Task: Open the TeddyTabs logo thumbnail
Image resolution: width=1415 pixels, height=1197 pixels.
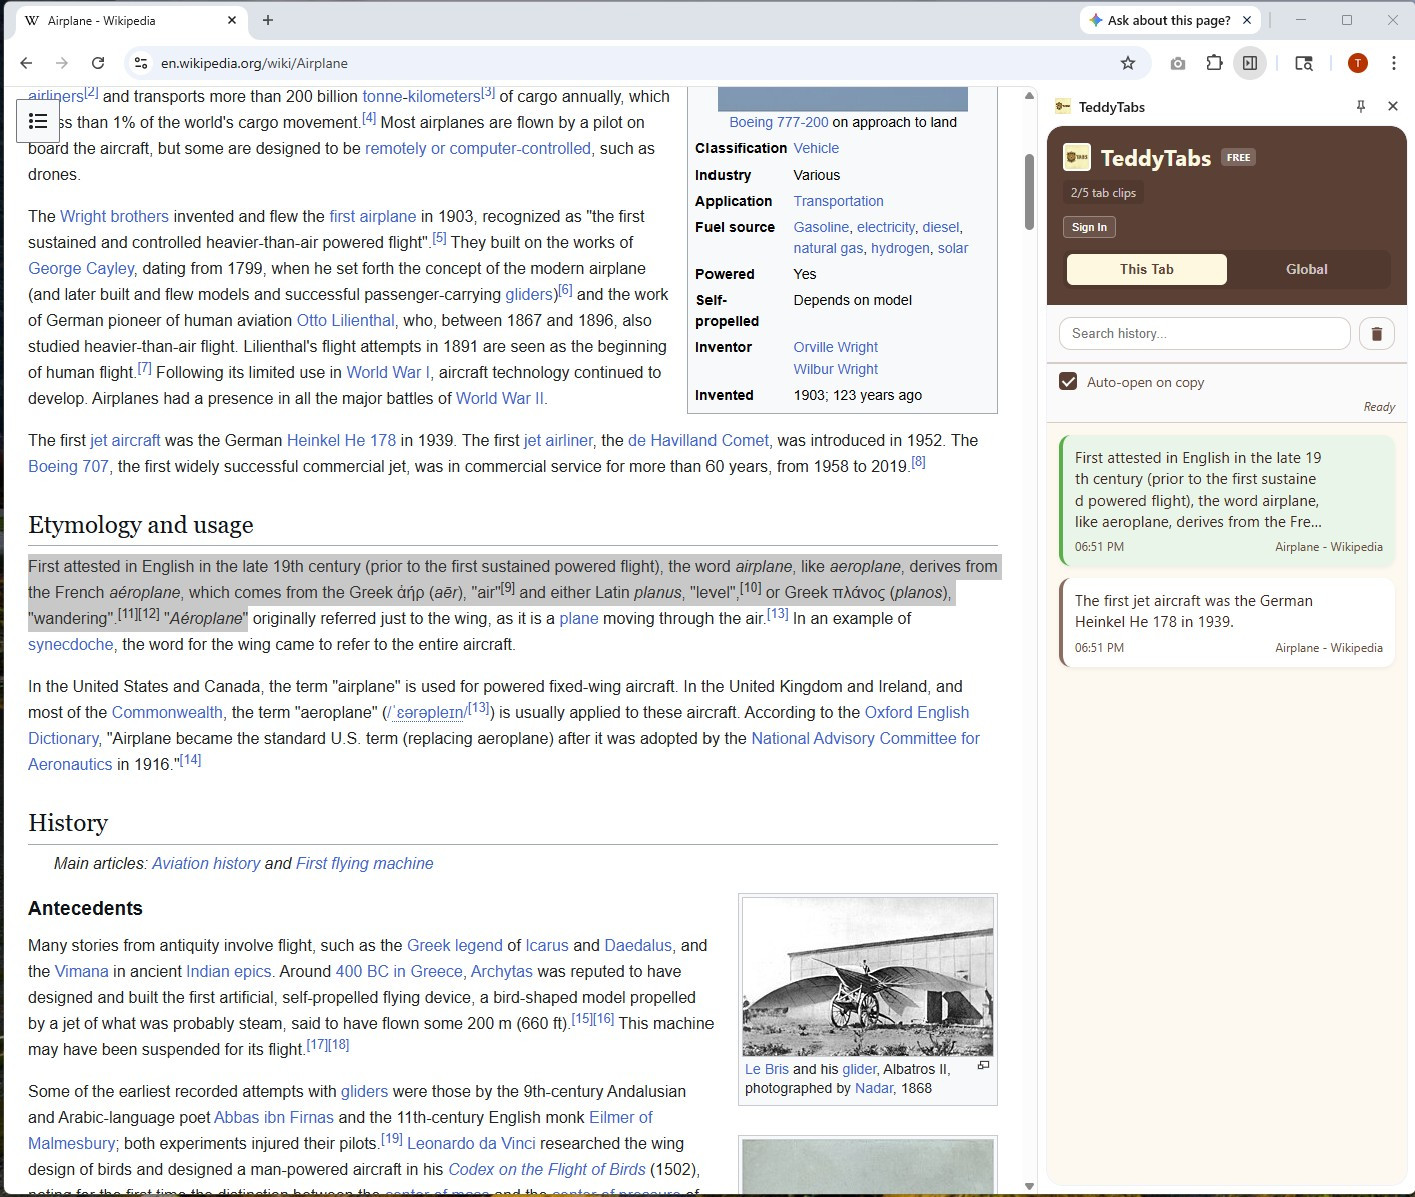Action: pyautogui.click(x=1078, y=157)
